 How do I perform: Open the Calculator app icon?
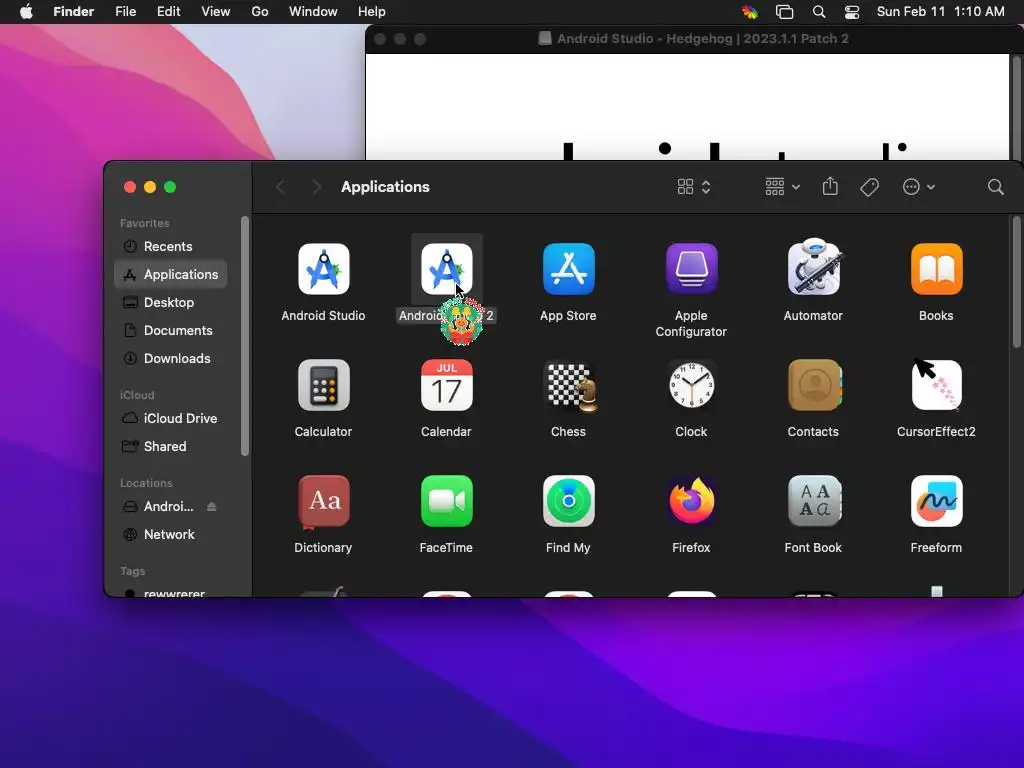coord(323,385)
